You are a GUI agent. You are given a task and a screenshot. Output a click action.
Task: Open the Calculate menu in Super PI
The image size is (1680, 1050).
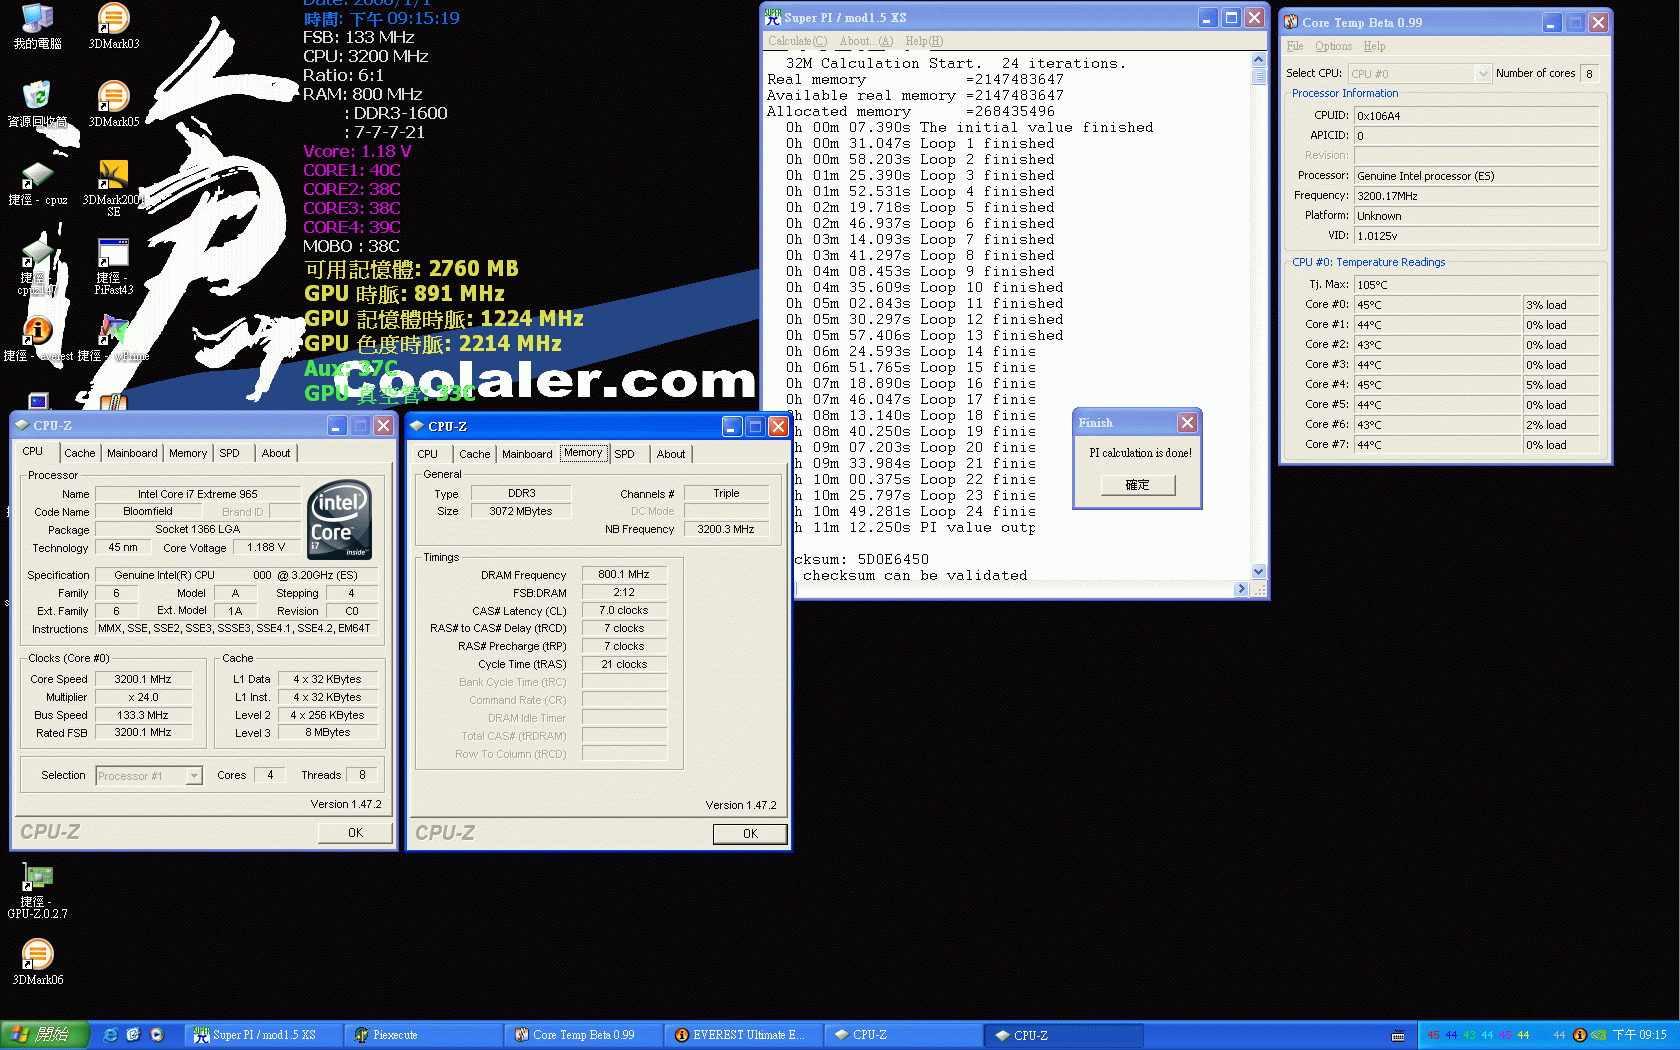tap(797, 41)
